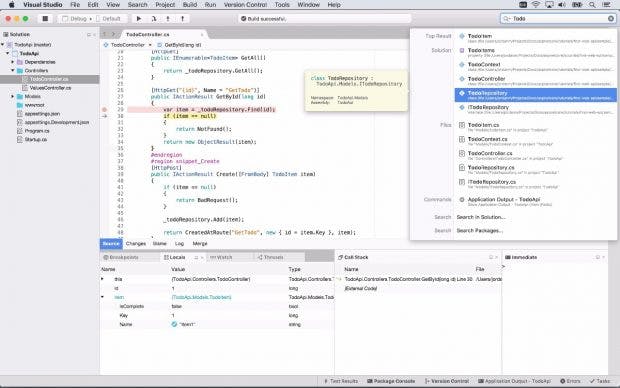Expand the 'this' variable in Locals
This screenshot has width=620, height=388.
(x=102, y=279)
